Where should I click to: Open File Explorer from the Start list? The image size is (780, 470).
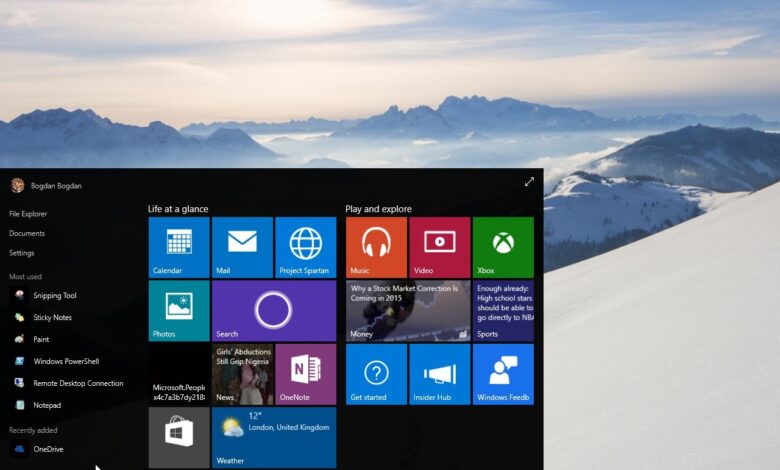[28, 214]
